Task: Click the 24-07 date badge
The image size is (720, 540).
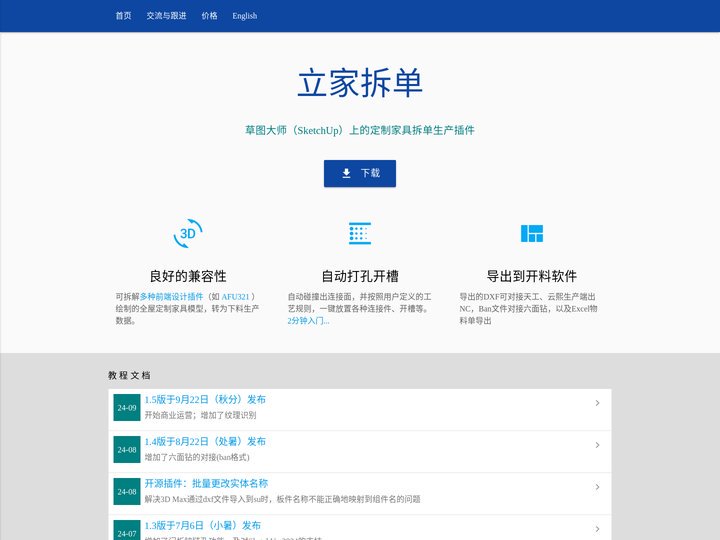Action: coord(127,532)
